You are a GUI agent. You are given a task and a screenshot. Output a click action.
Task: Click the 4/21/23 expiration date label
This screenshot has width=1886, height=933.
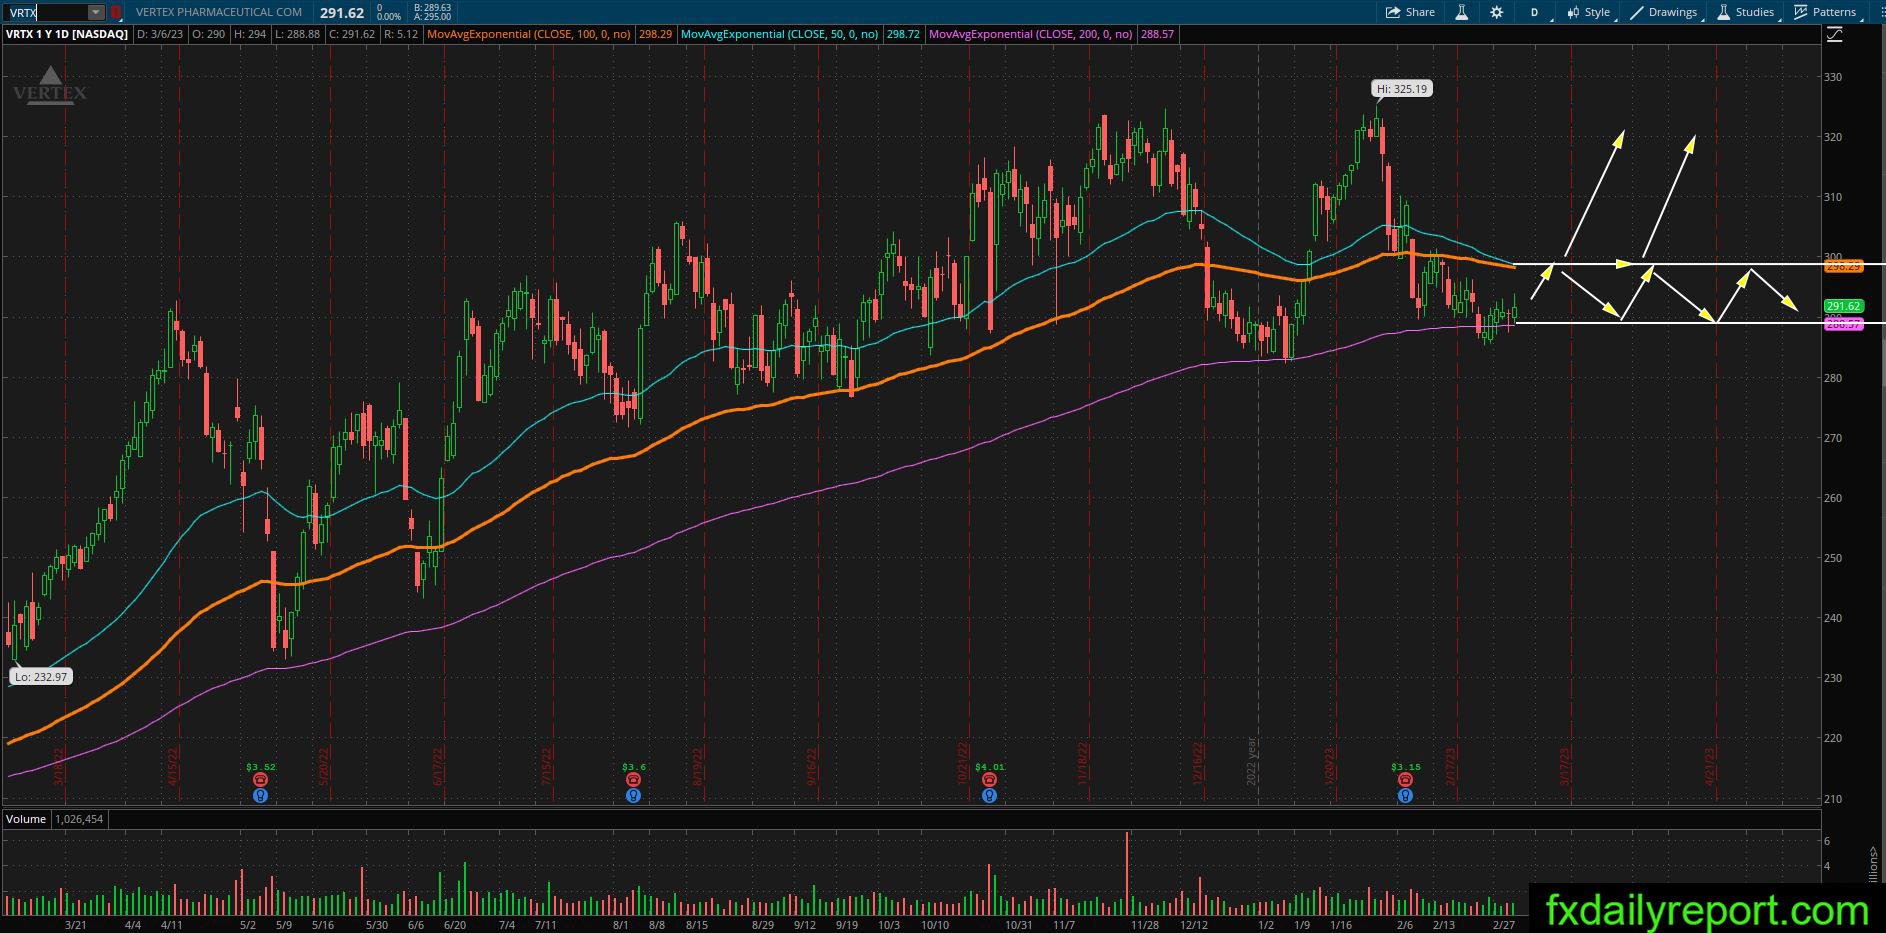point(1710,766)
